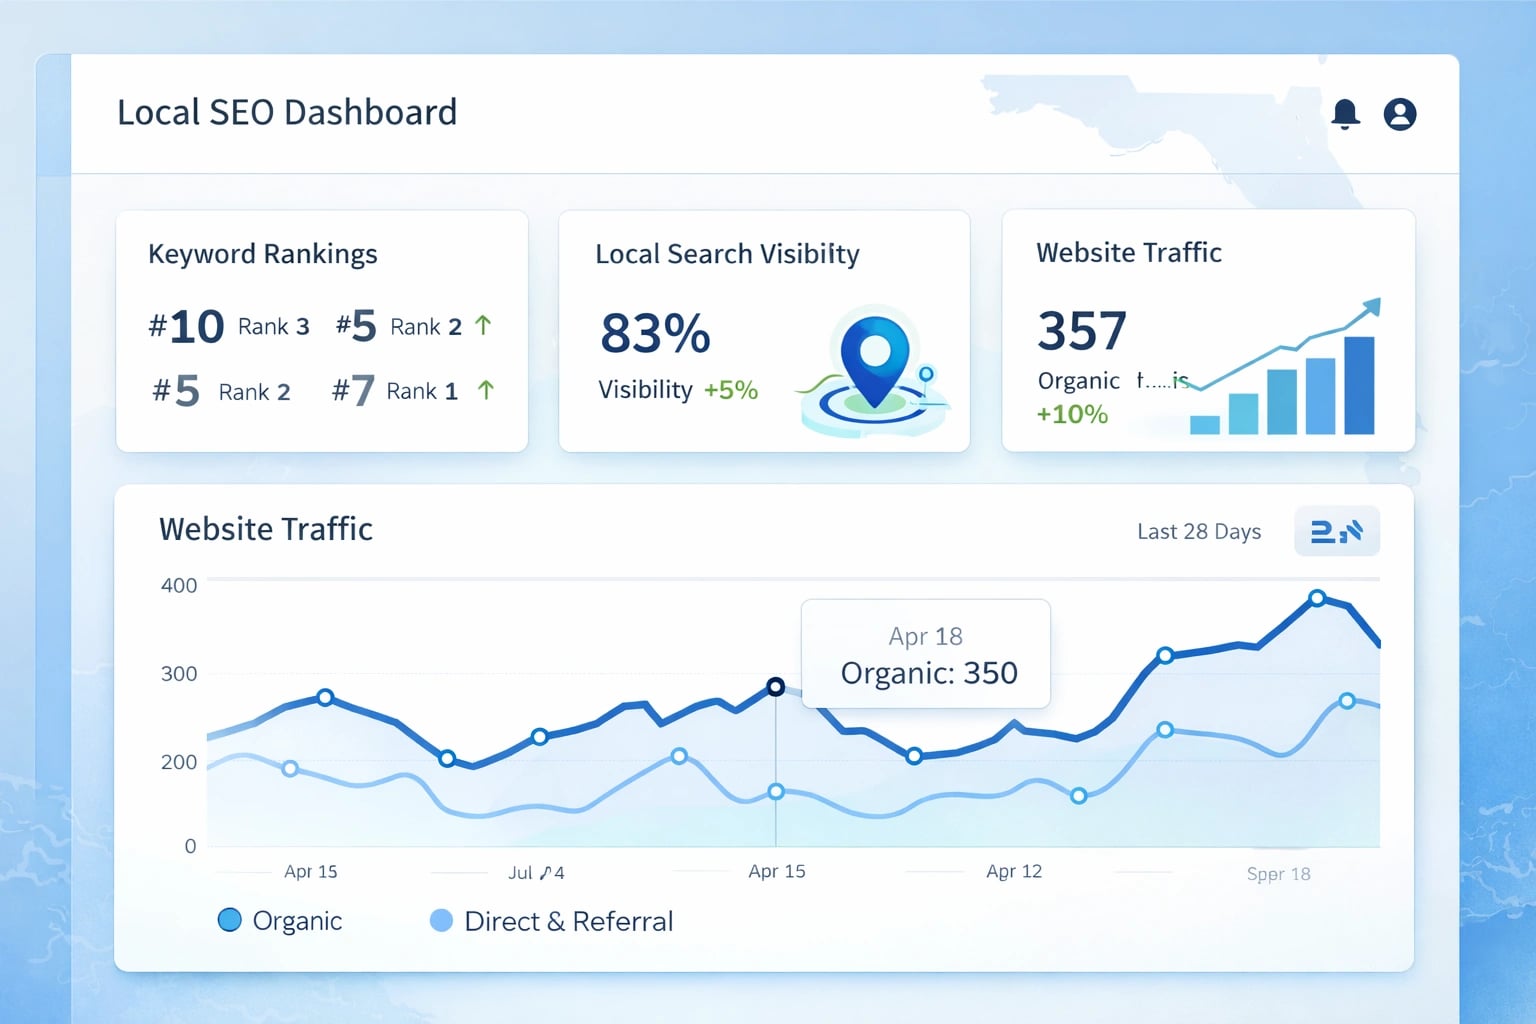Toggle the Organic series legend dot
This screenshot has width=1536, height=1024.
tap(228, 920)
